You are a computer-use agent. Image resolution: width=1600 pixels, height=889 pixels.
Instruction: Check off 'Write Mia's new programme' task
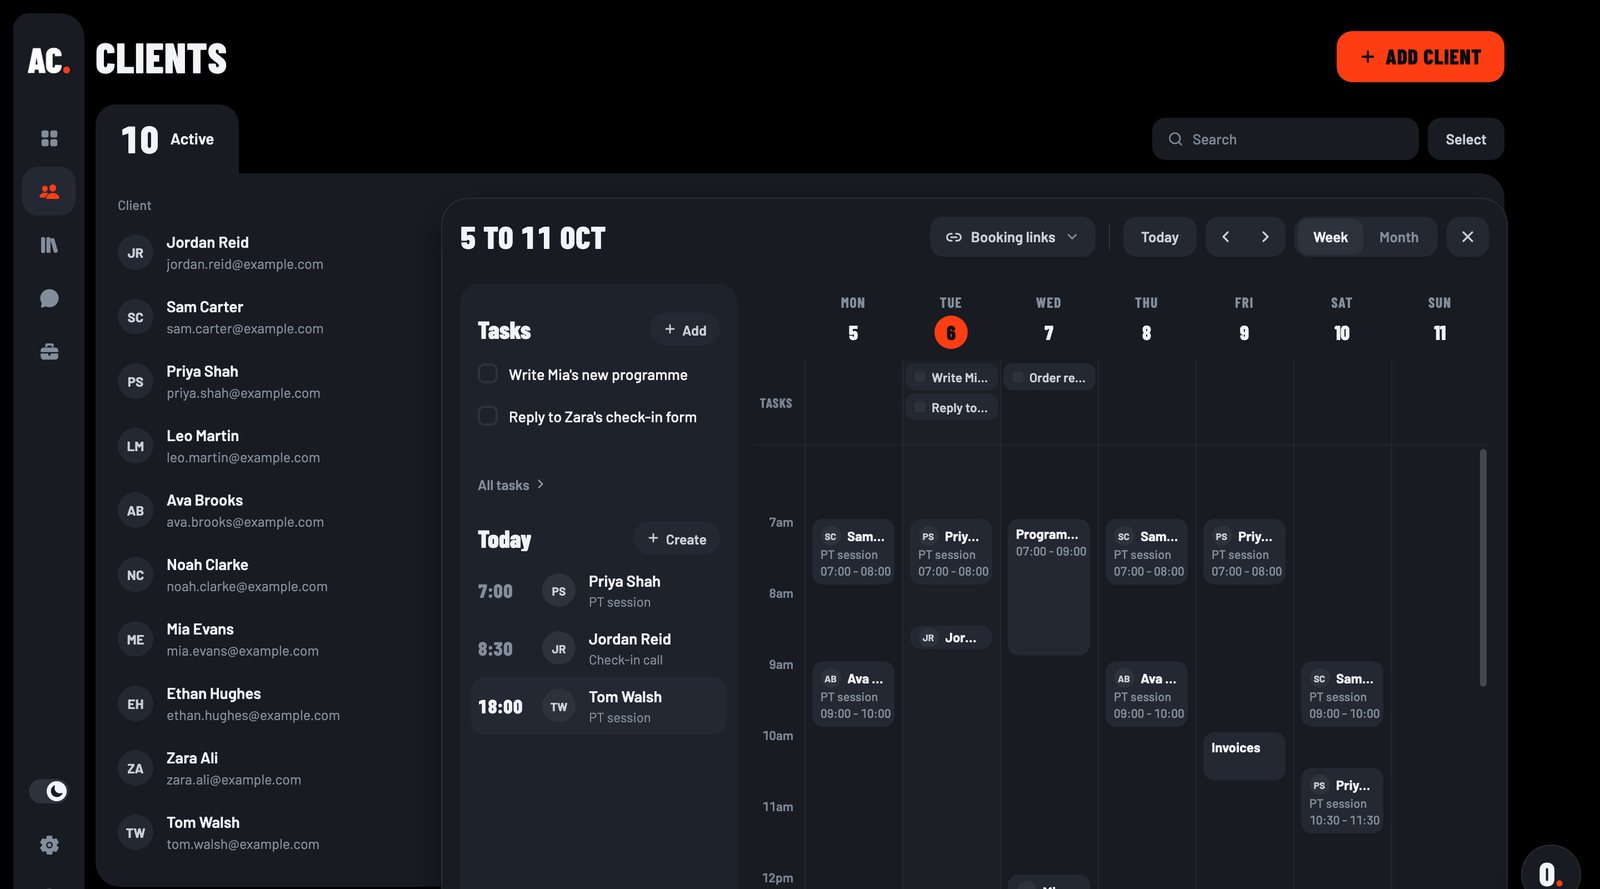[x=488, y=374]
